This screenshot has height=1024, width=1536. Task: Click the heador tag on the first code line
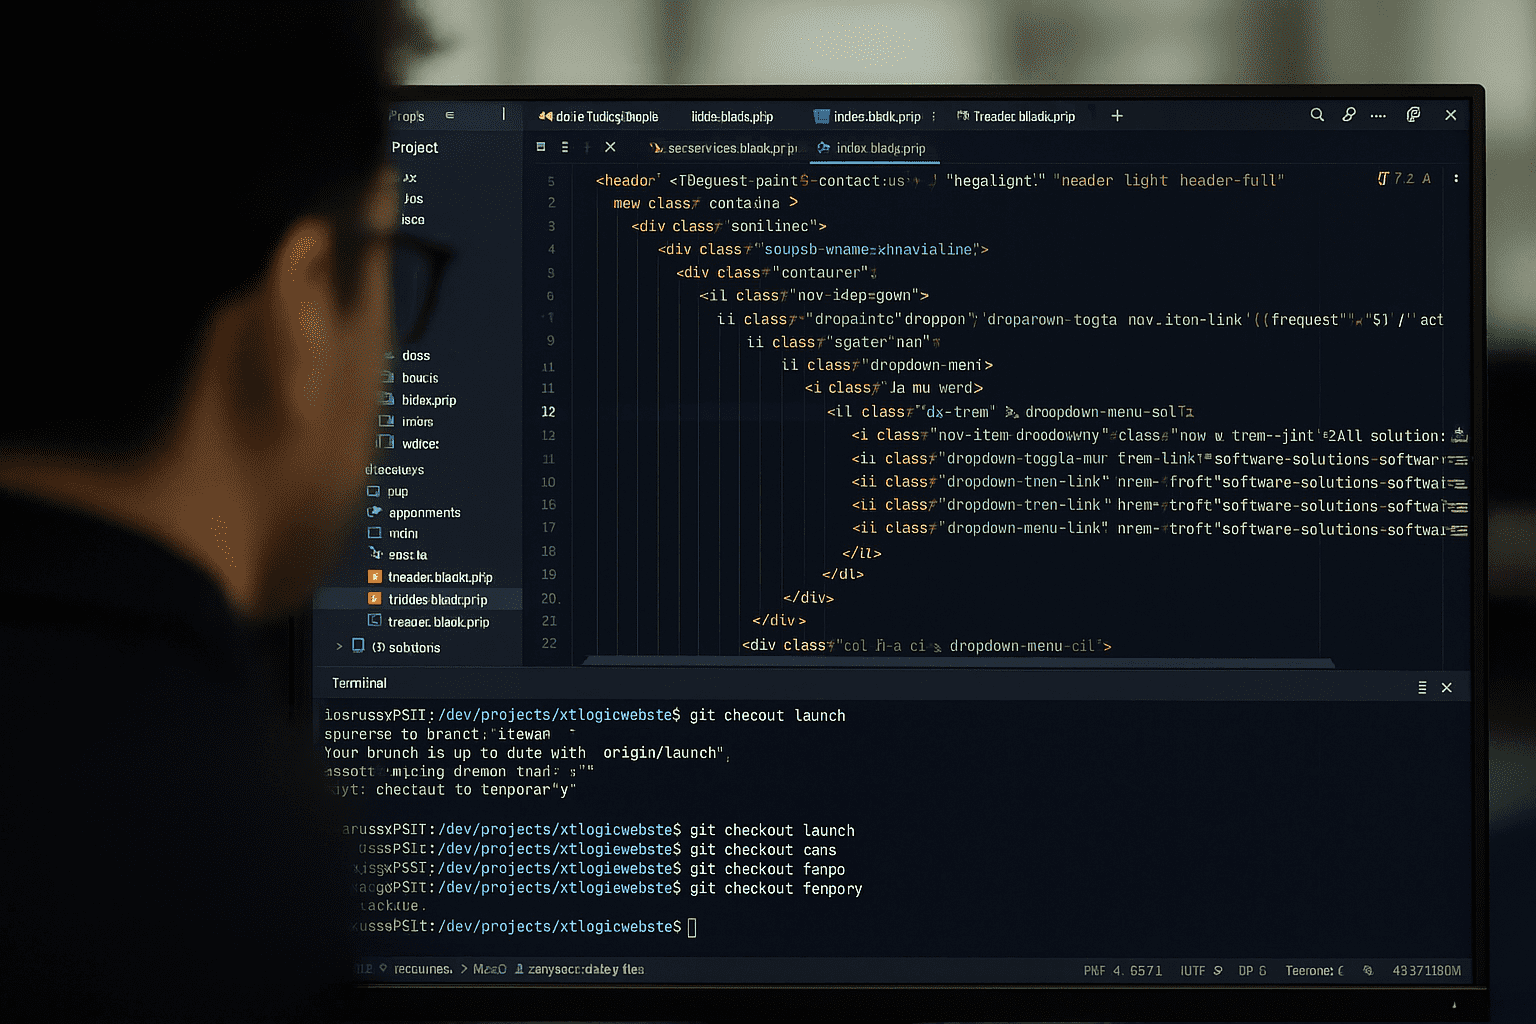click(x=626, y=180)
